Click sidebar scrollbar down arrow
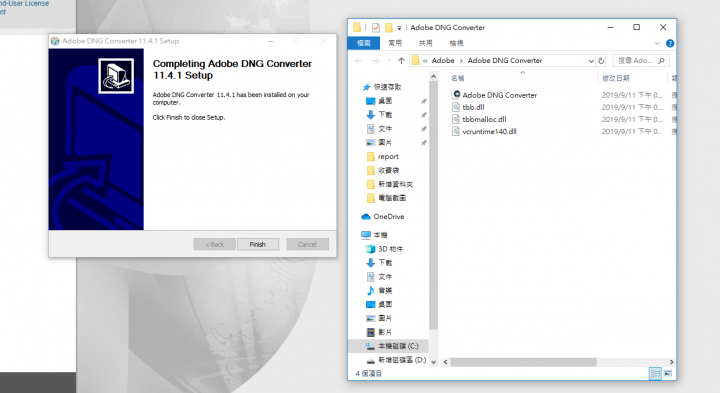This screenshot has height=393, width=720. pyautogui.click(x=433, y=362)
